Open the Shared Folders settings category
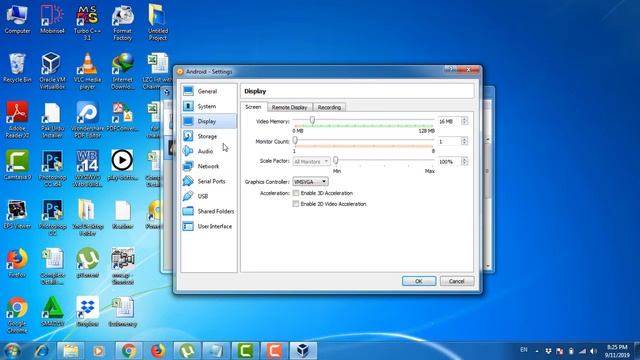Image resolution: width=640 pixels, height=360 pixels. (209, 211)
